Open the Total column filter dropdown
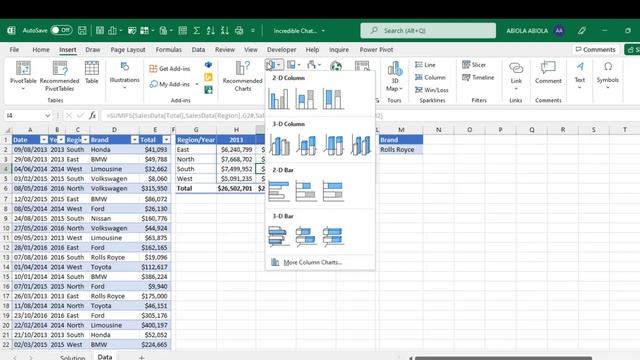 click(166, 140)
